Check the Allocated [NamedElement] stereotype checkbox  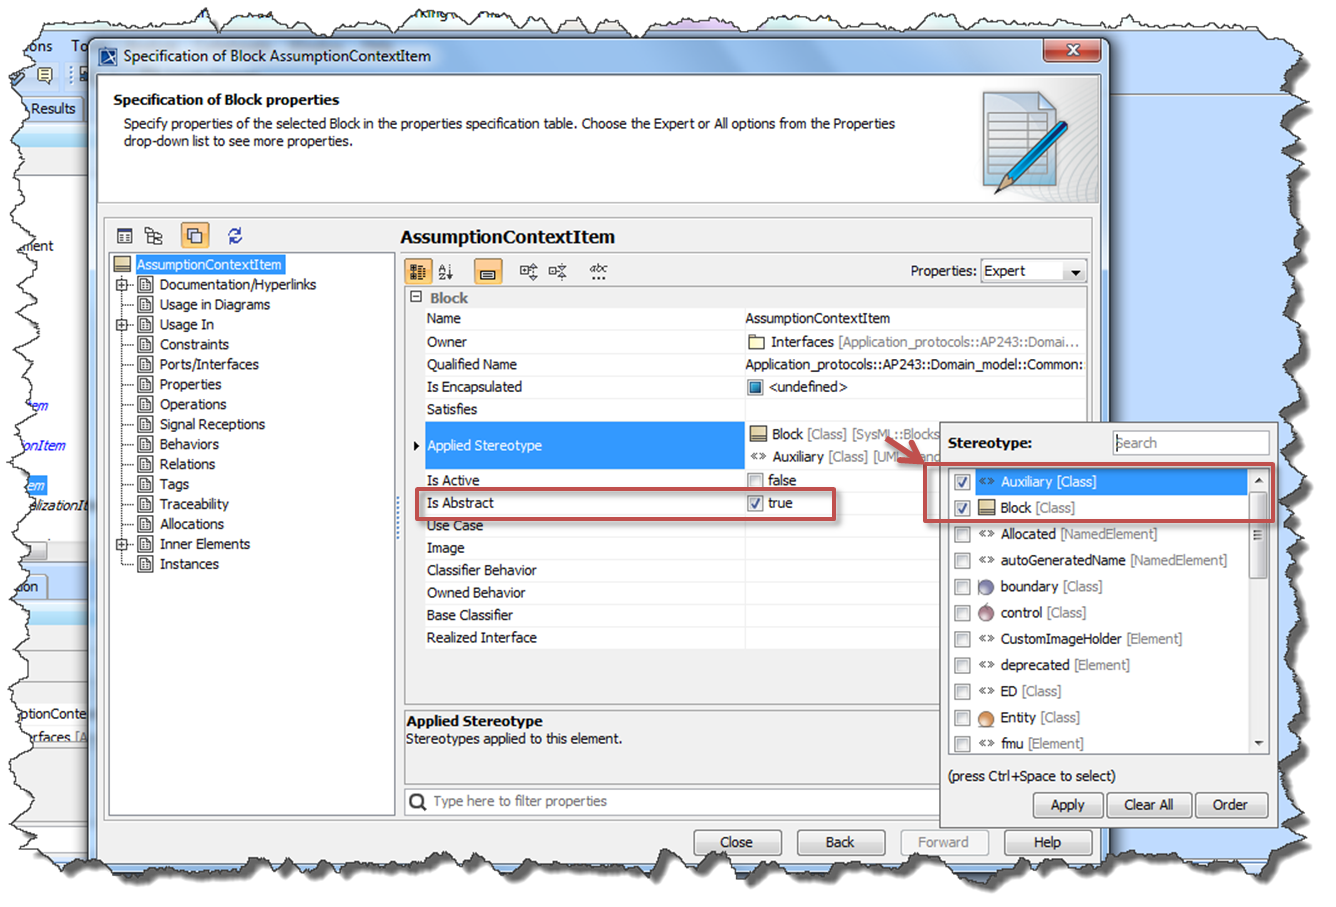pos(962,535)
